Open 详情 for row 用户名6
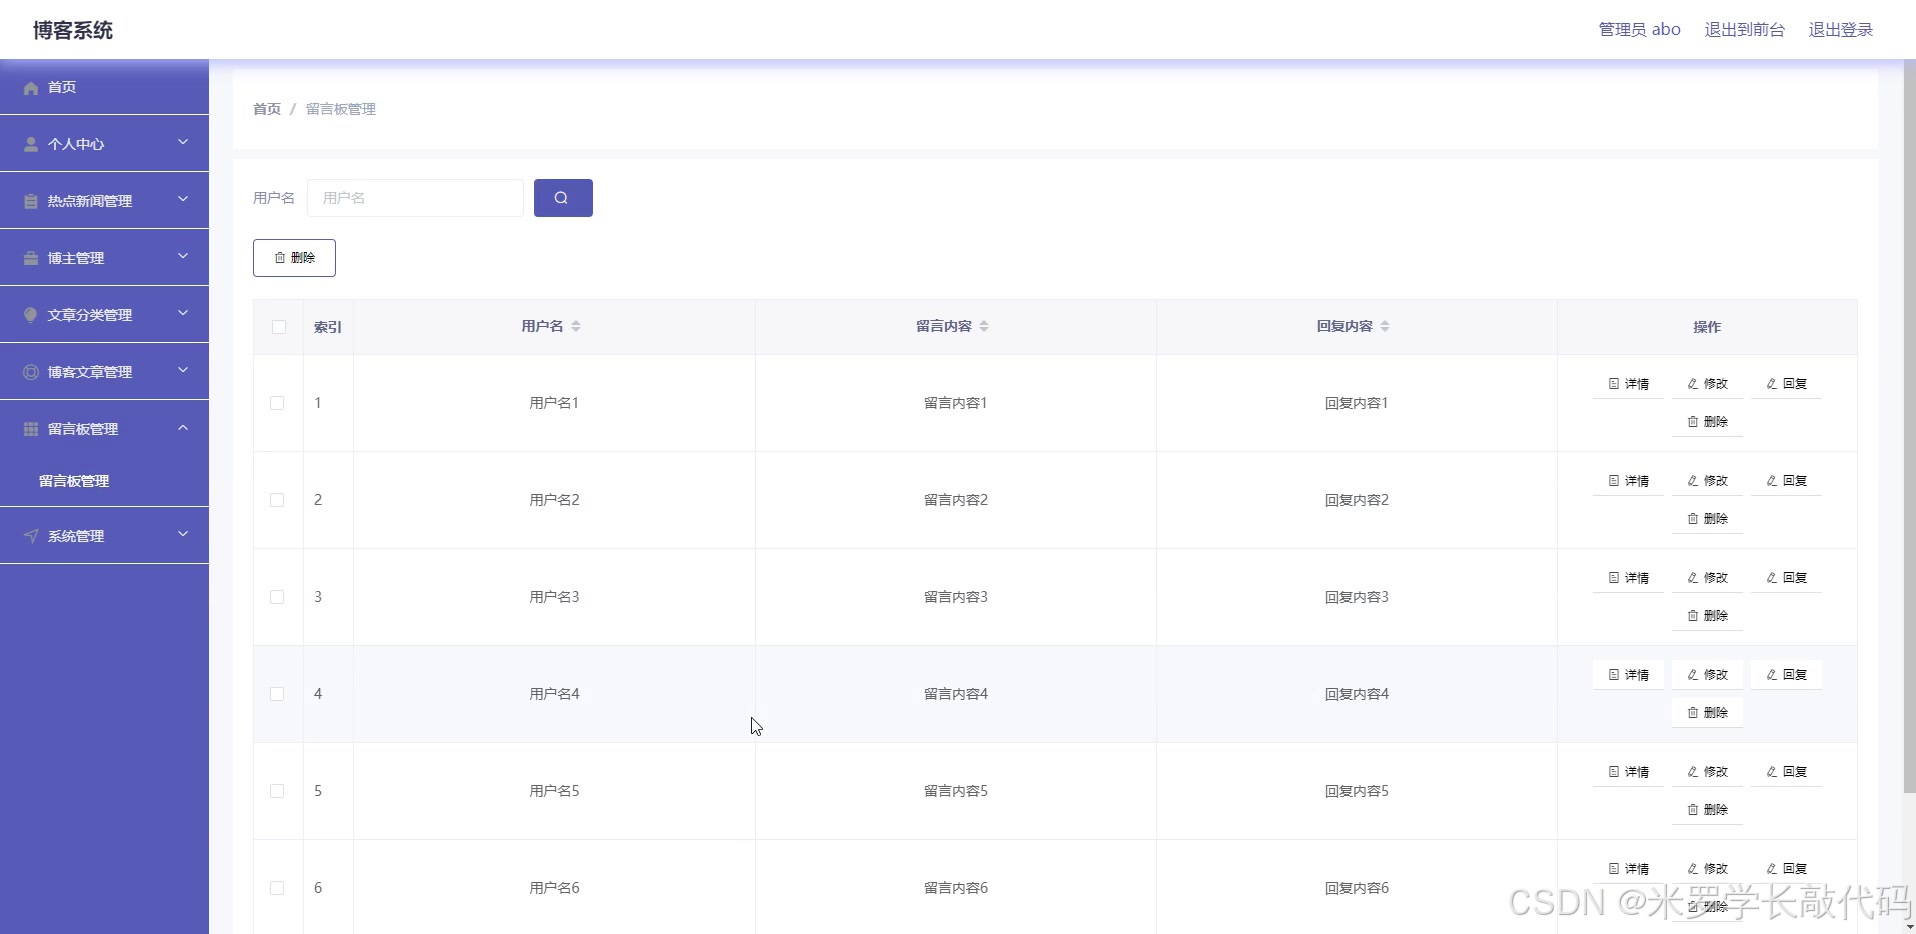Screen dimensions: 1916x934 [1628, 869]
